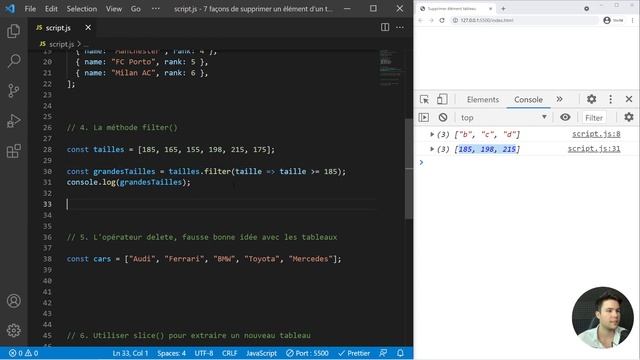The width and height of the screenshot is (640, 360).
Task: Stop Live Server on Port 5500
Action: (x=307, y=353)
